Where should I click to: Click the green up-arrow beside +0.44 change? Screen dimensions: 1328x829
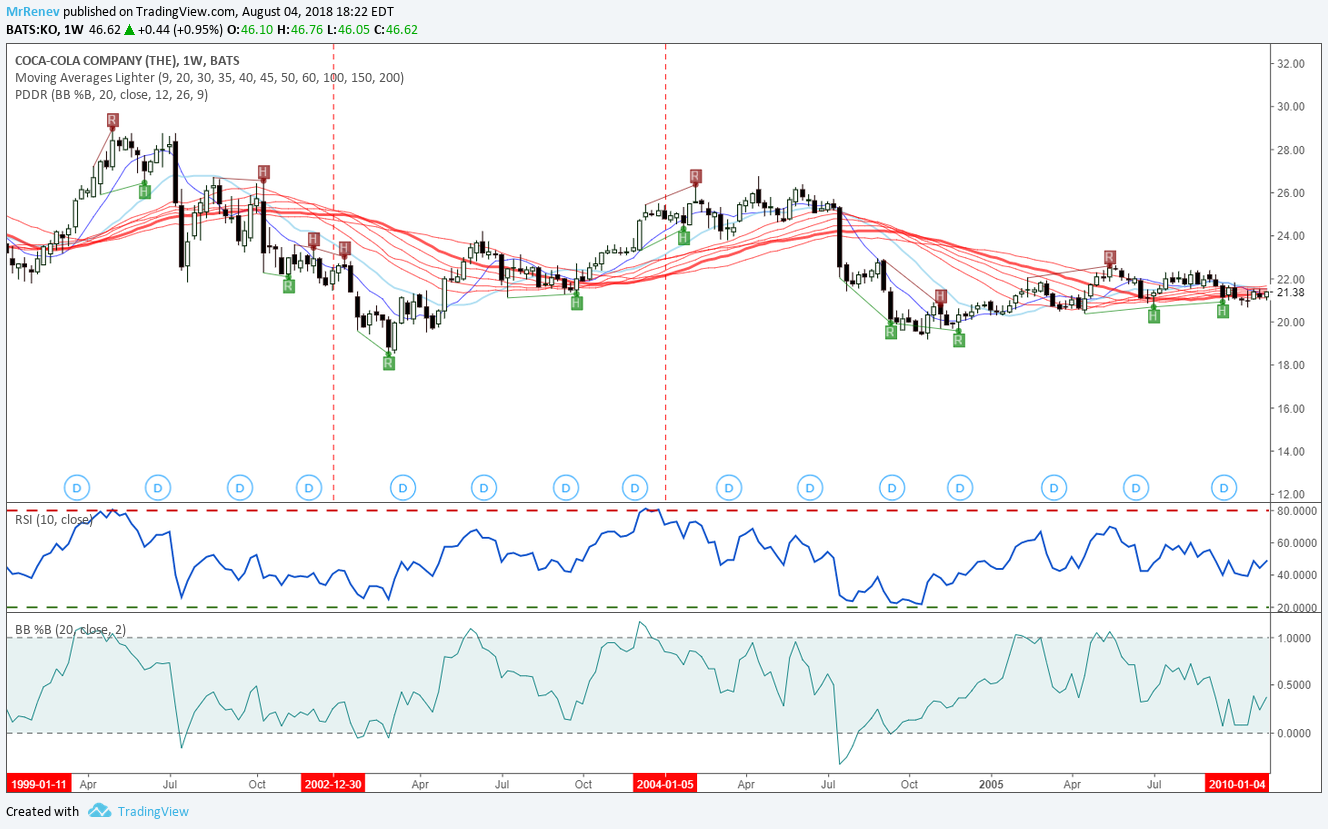(x=129, y=29)
